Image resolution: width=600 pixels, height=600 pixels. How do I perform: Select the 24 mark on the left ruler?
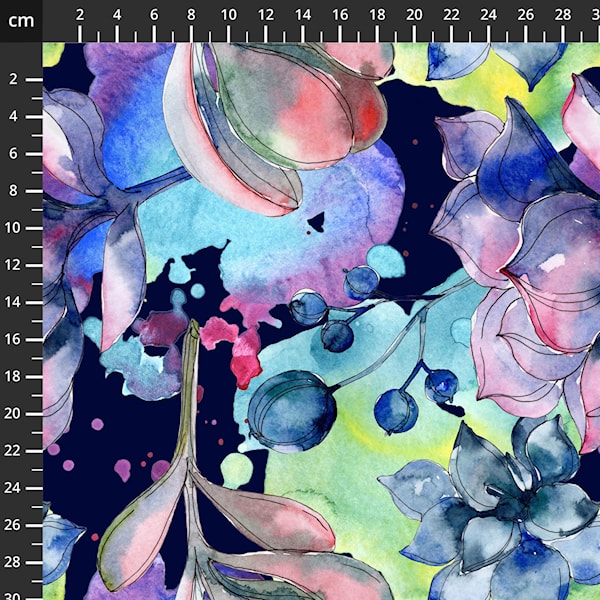point(13,487)
